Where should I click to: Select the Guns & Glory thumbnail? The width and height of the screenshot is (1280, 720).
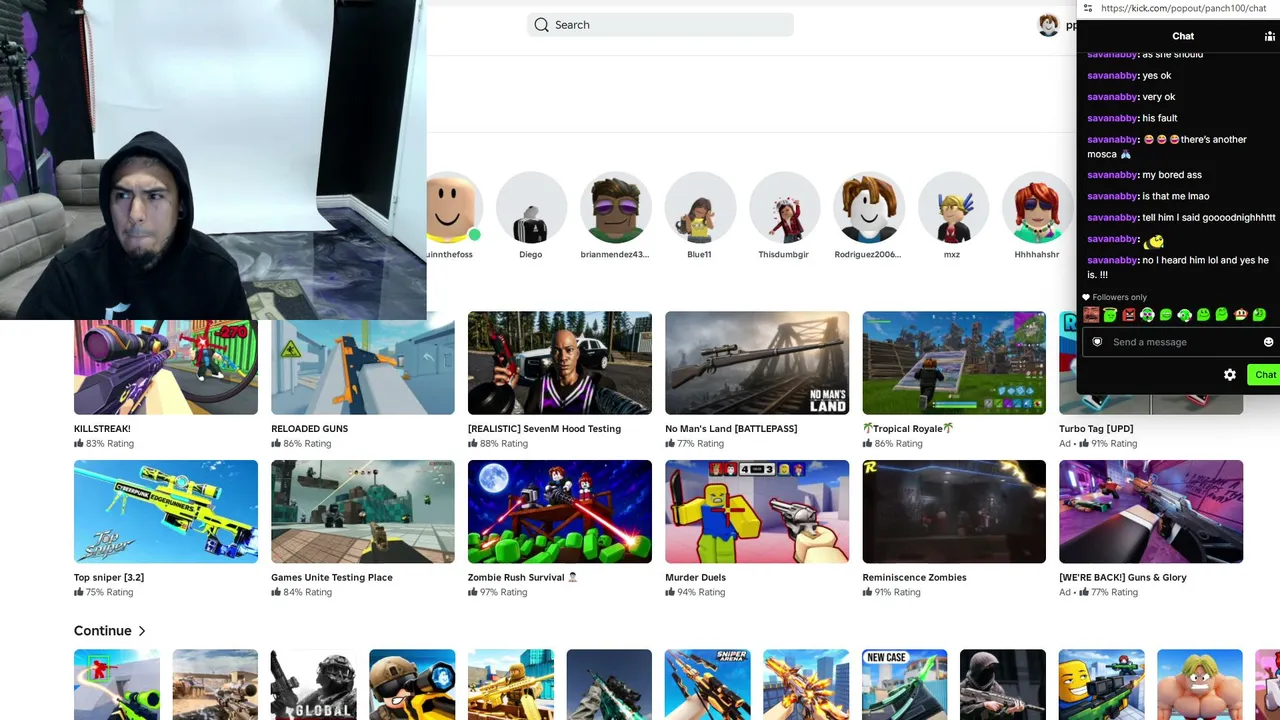pos(1151,512)
